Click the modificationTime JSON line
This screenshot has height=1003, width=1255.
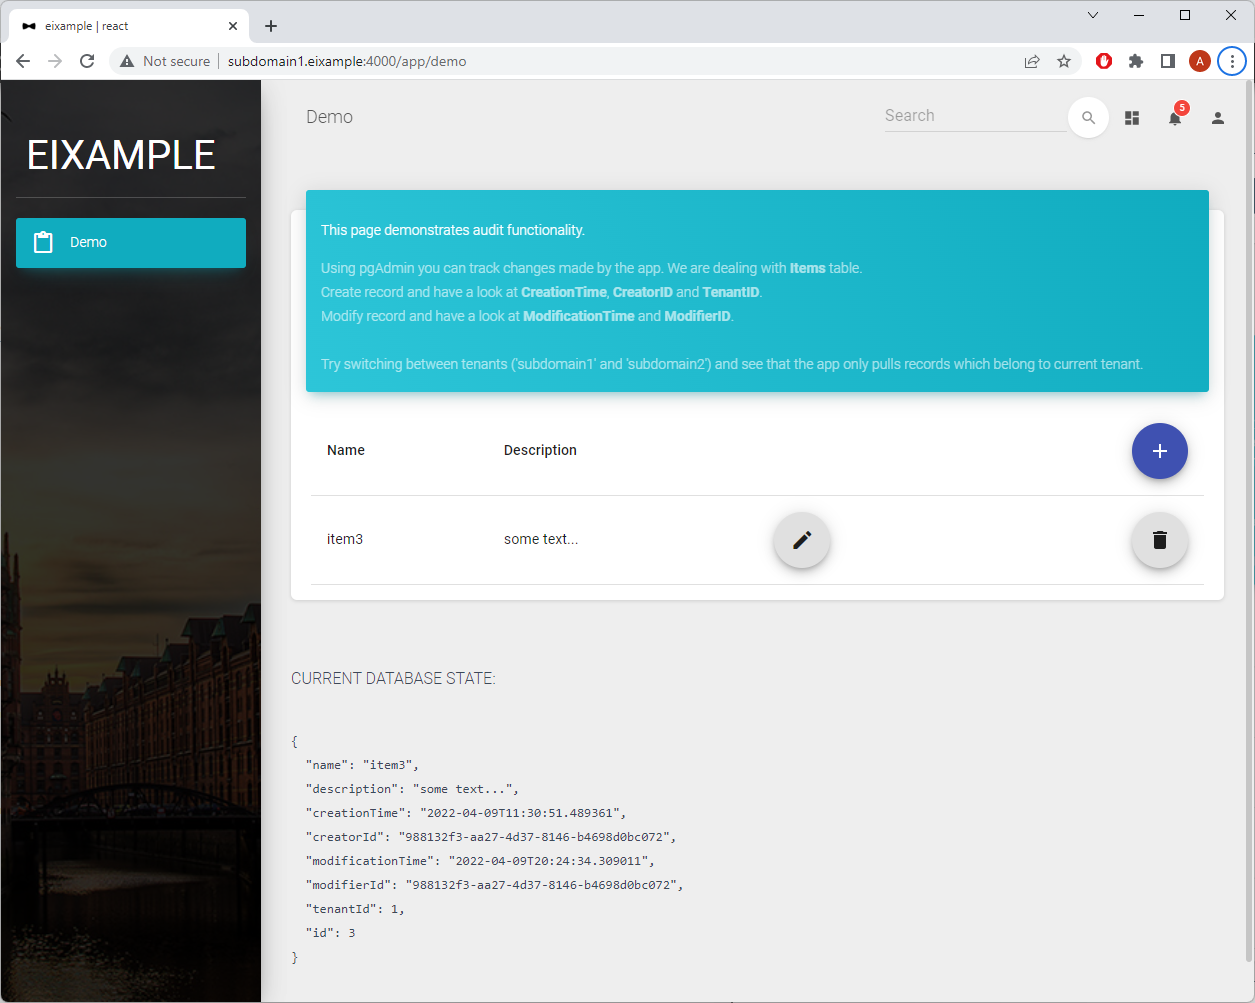tap(480, 861)
